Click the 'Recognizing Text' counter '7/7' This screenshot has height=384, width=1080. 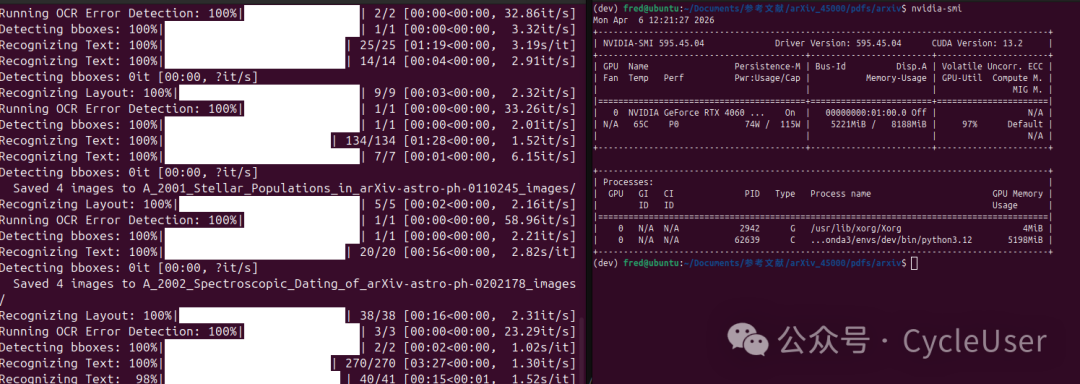(x=384, y=156)
